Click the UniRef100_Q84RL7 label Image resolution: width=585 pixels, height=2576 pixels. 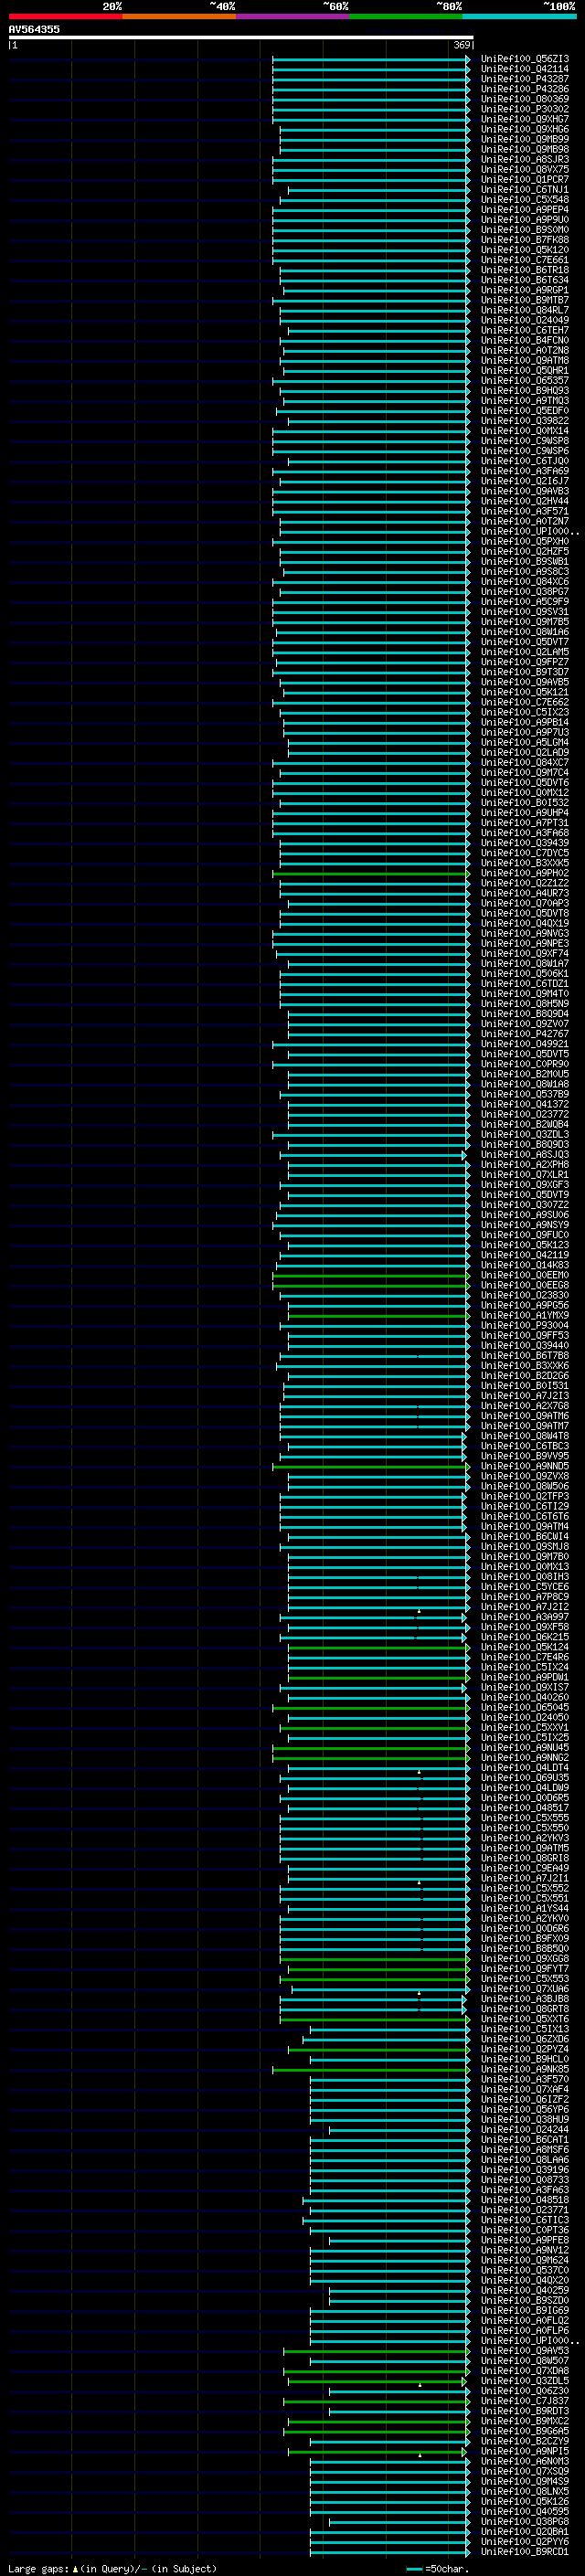pos(525,310)
